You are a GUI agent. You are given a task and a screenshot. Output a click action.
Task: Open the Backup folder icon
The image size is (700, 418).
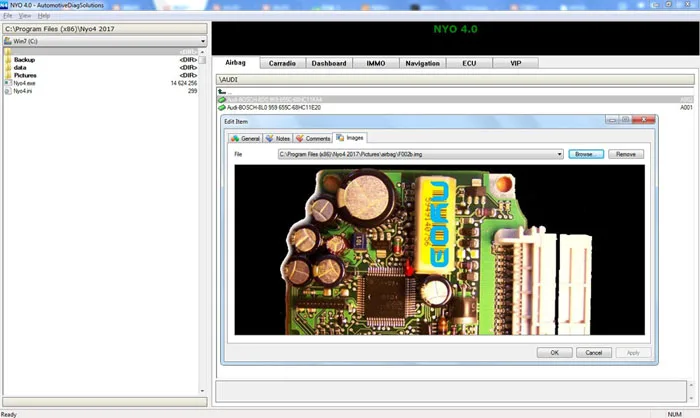(x=8, y=60)
